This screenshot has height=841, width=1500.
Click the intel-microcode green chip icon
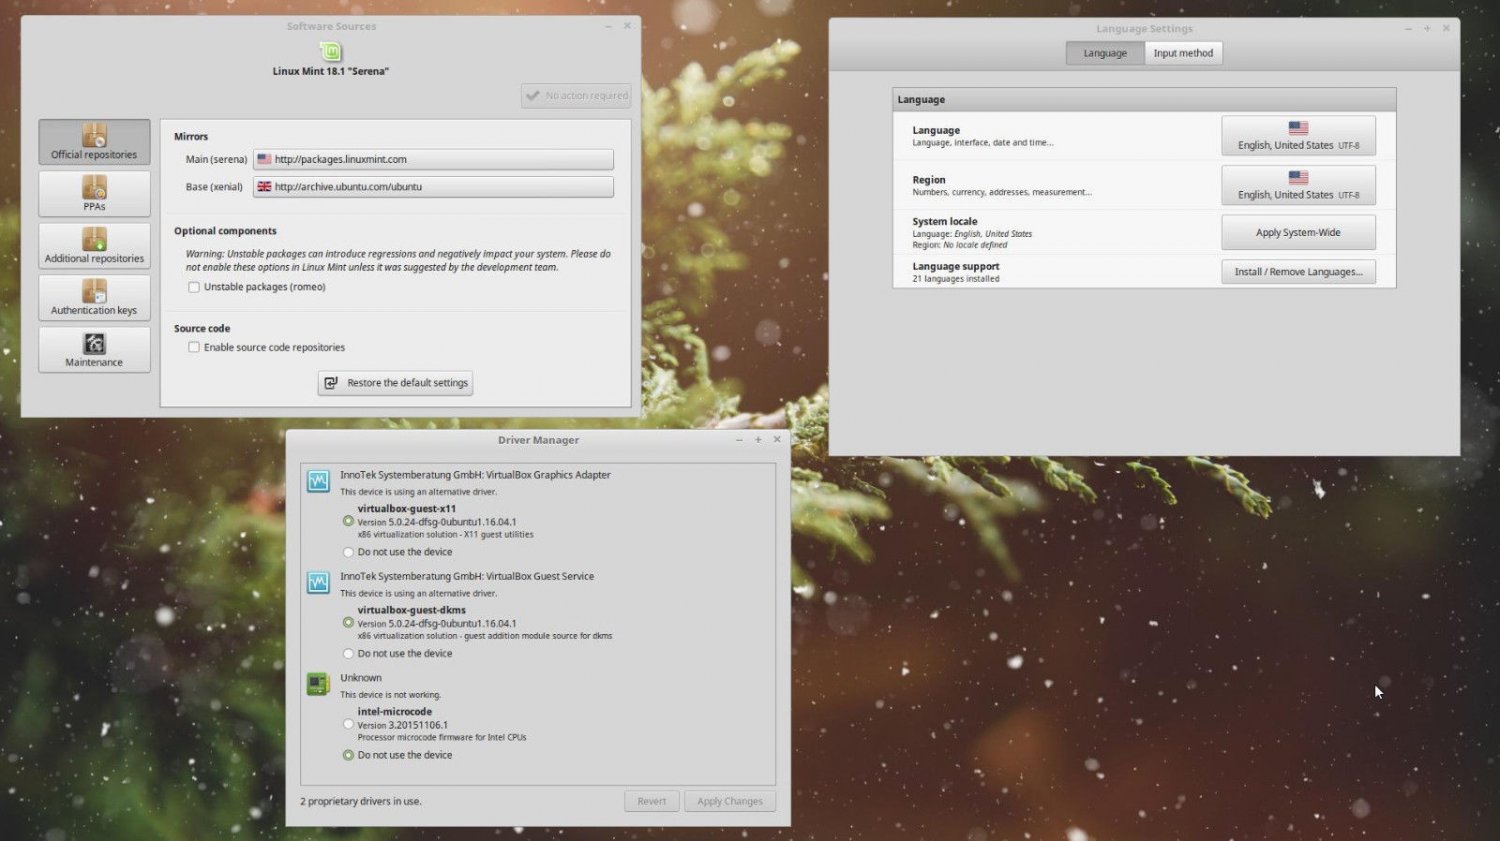[x=318, y=683]
